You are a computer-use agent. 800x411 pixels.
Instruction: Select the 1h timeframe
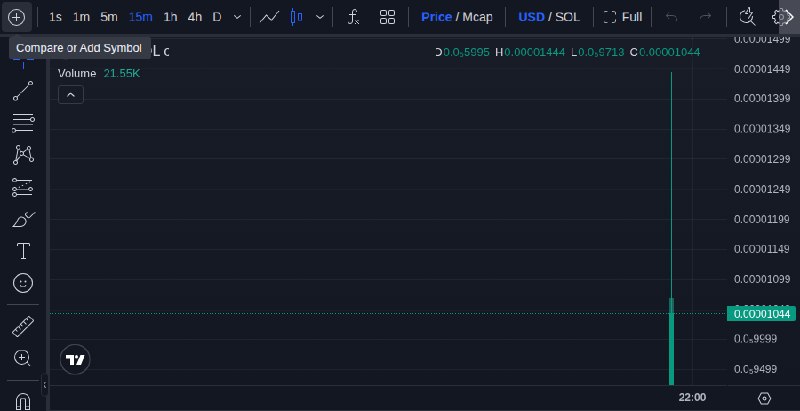coord(170,17)
